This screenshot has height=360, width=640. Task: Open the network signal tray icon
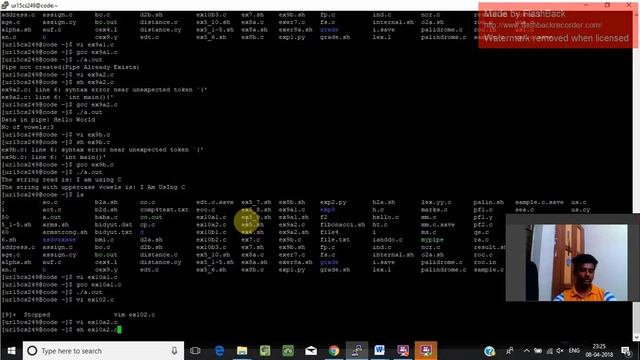coord(549,351)
